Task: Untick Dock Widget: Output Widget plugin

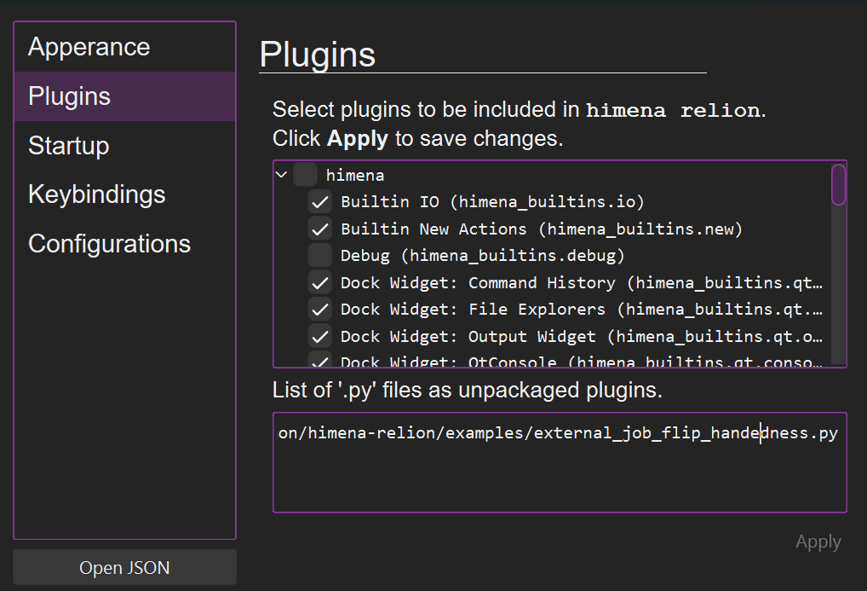Action: pos(320,337)
